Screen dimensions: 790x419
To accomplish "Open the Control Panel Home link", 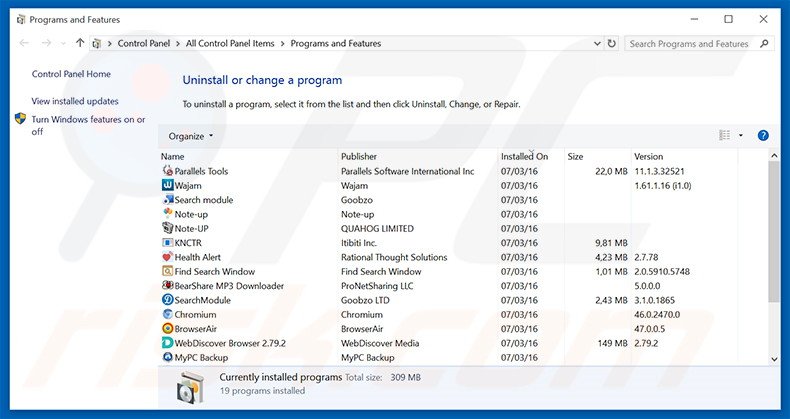I will (71, 74).
